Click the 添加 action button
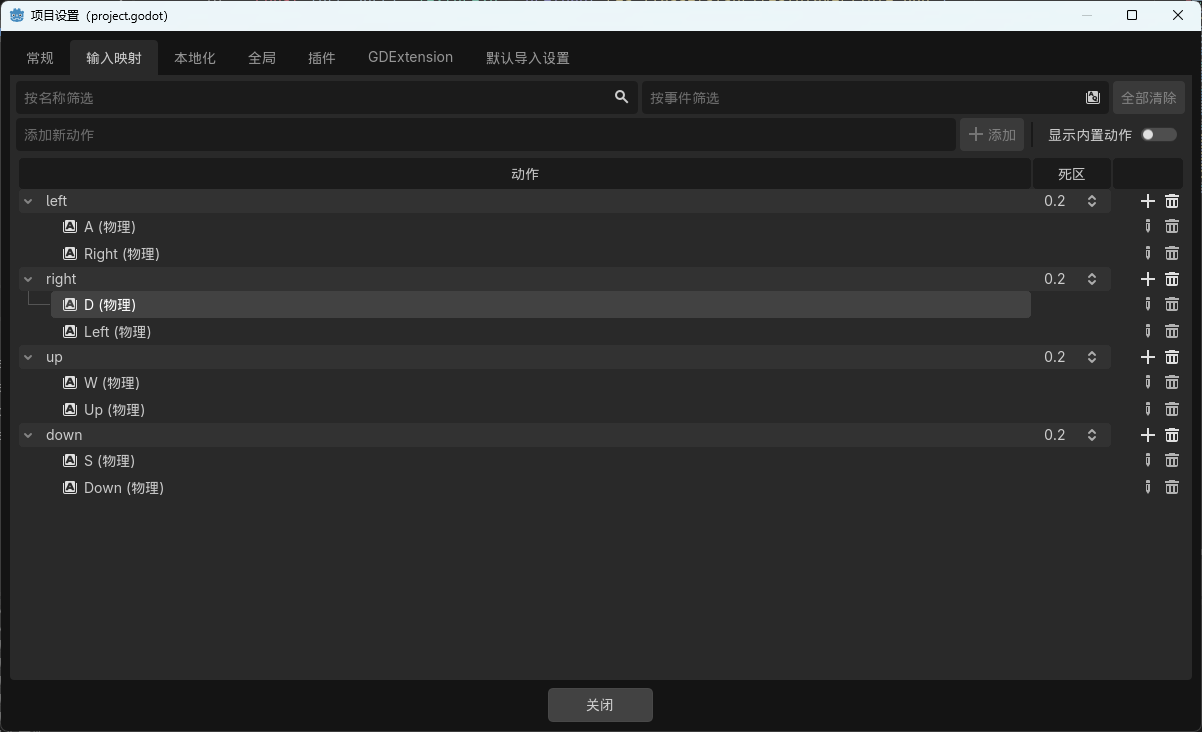1202x732 pixels. (x=992, y=135)
